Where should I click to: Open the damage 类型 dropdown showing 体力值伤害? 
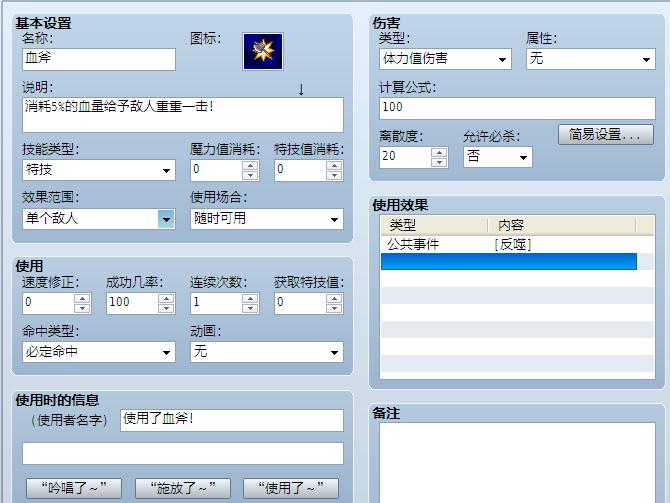445,59
